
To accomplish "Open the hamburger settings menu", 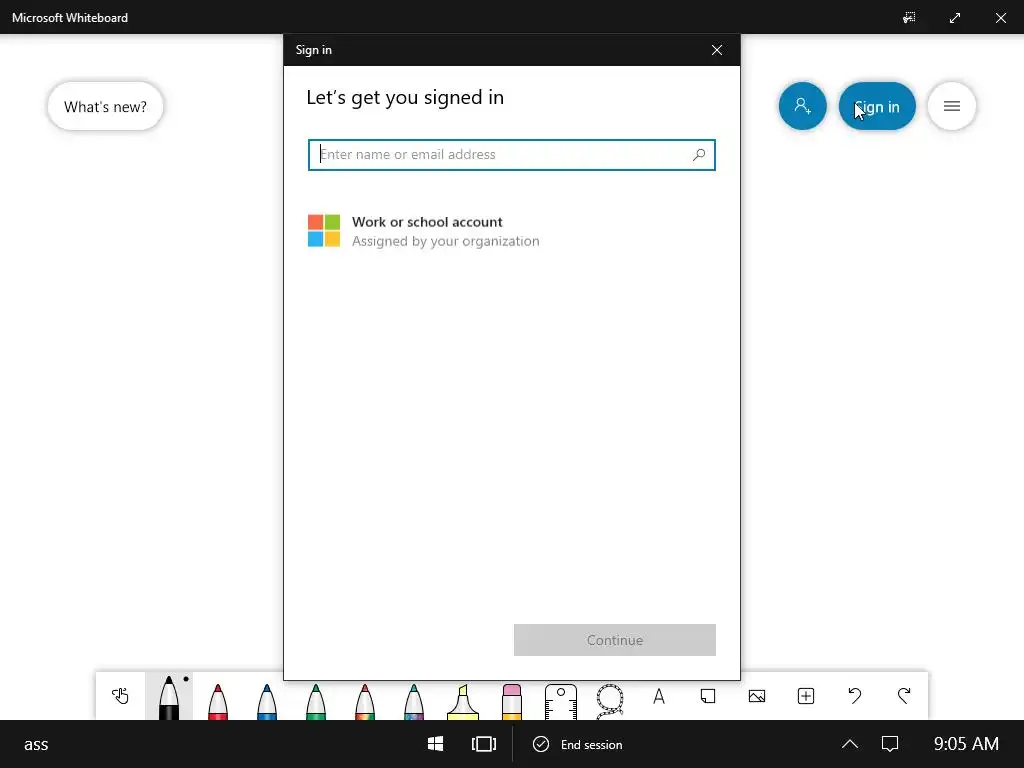I will pyautogui.click(x=952, y=106).
